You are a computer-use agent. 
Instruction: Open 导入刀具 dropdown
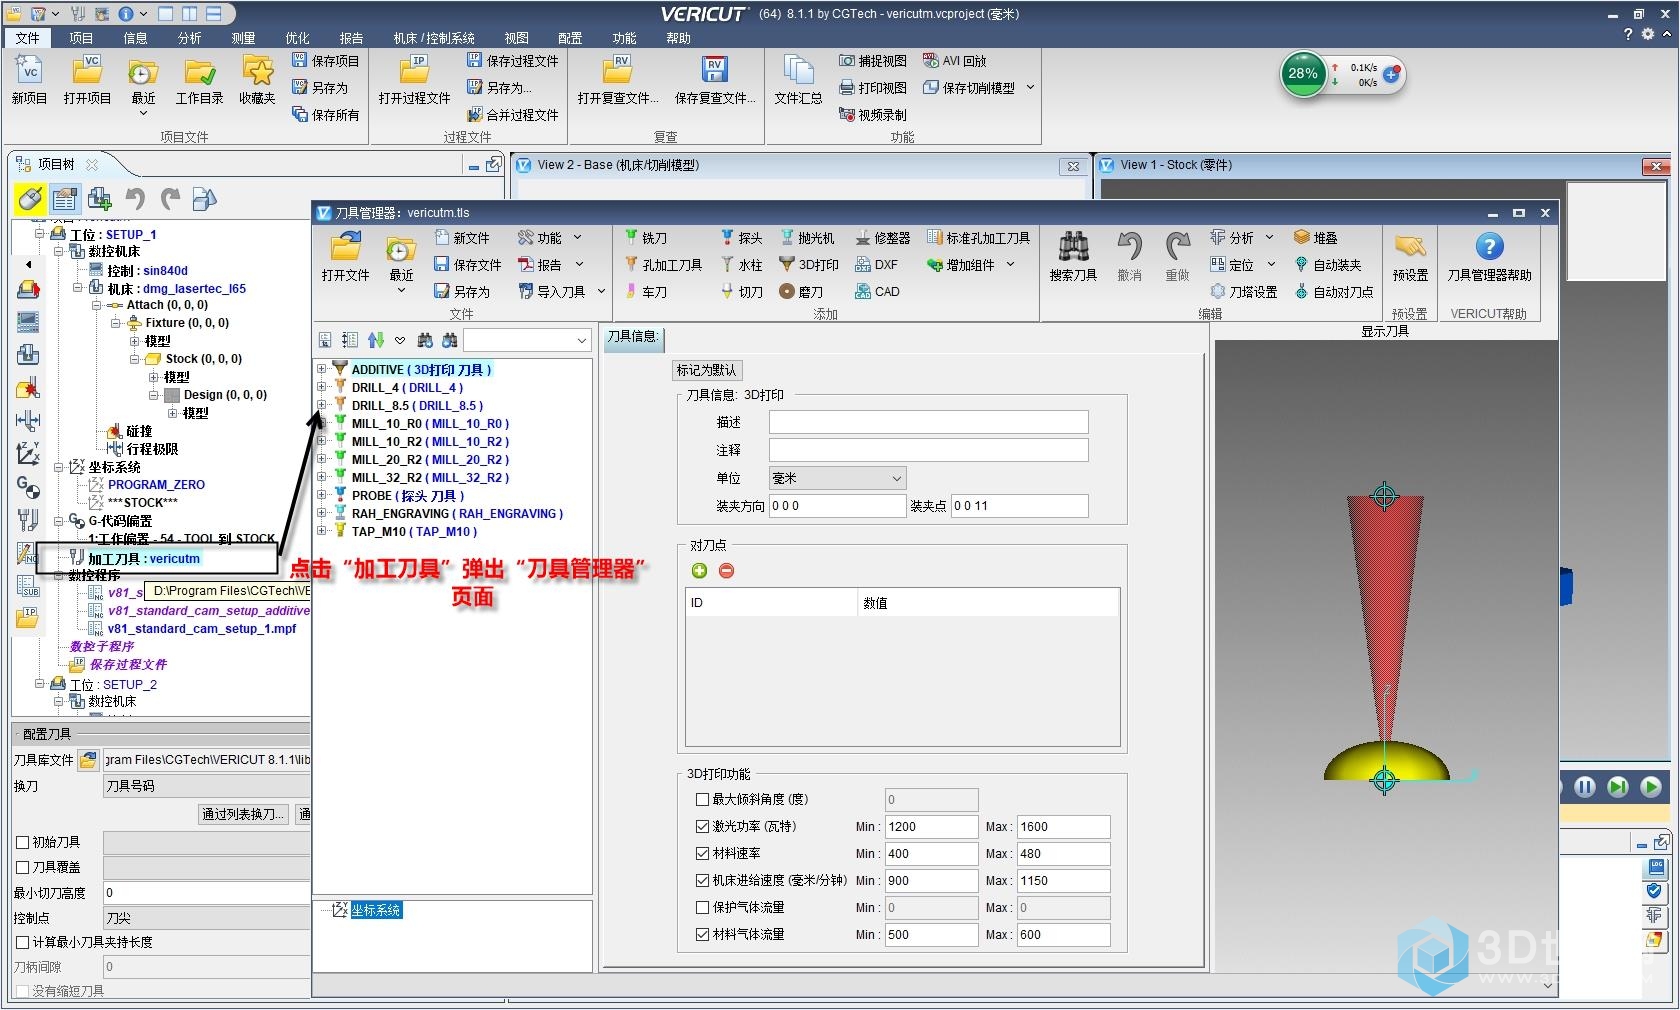561,292
